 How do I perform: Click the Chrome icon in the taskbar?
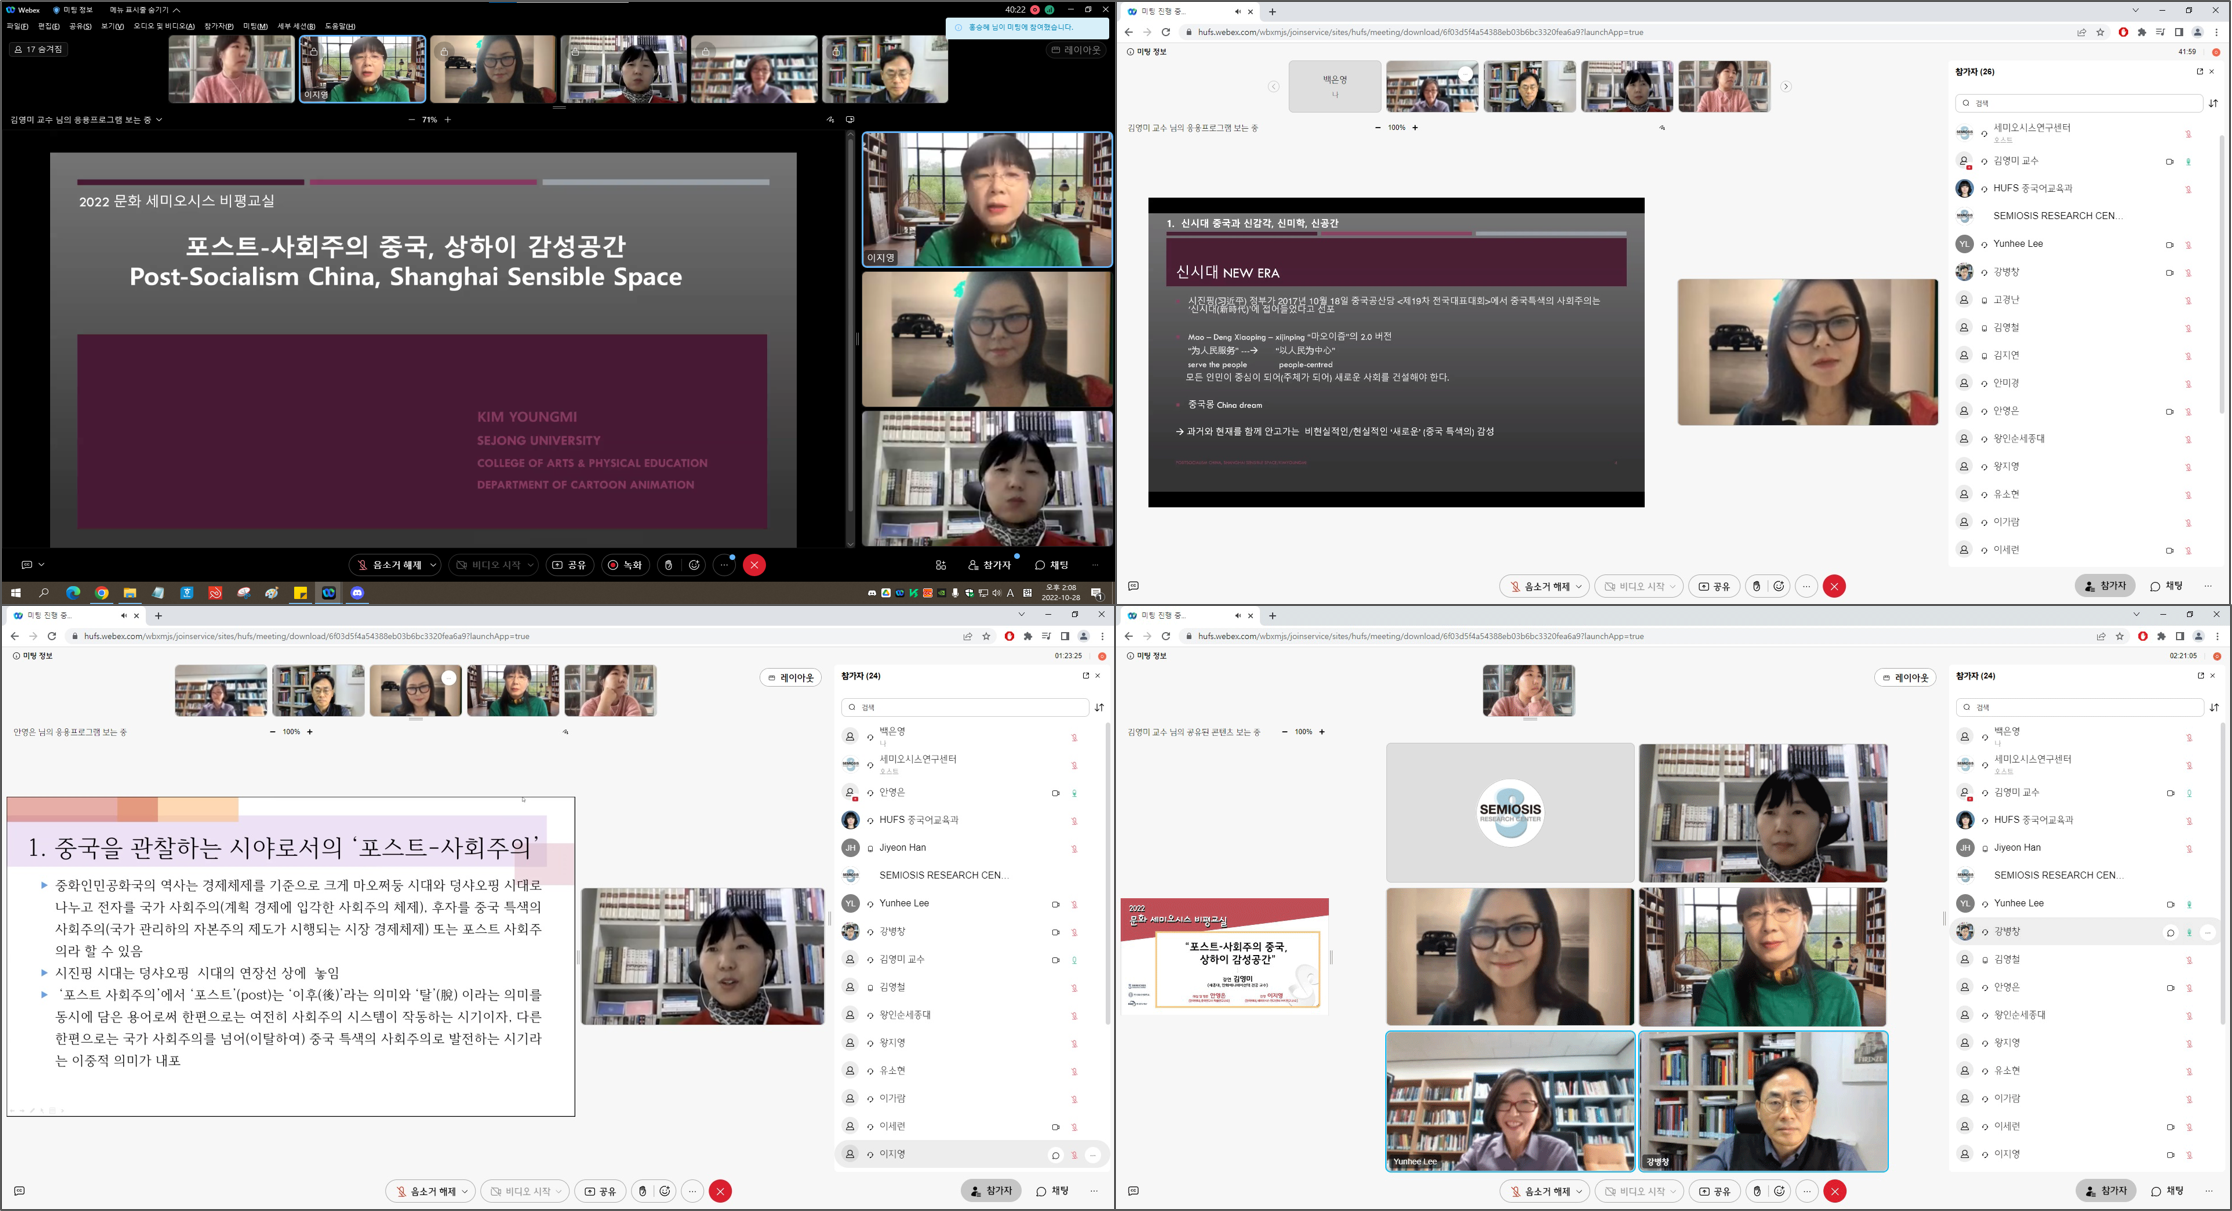tap(101, 593)
